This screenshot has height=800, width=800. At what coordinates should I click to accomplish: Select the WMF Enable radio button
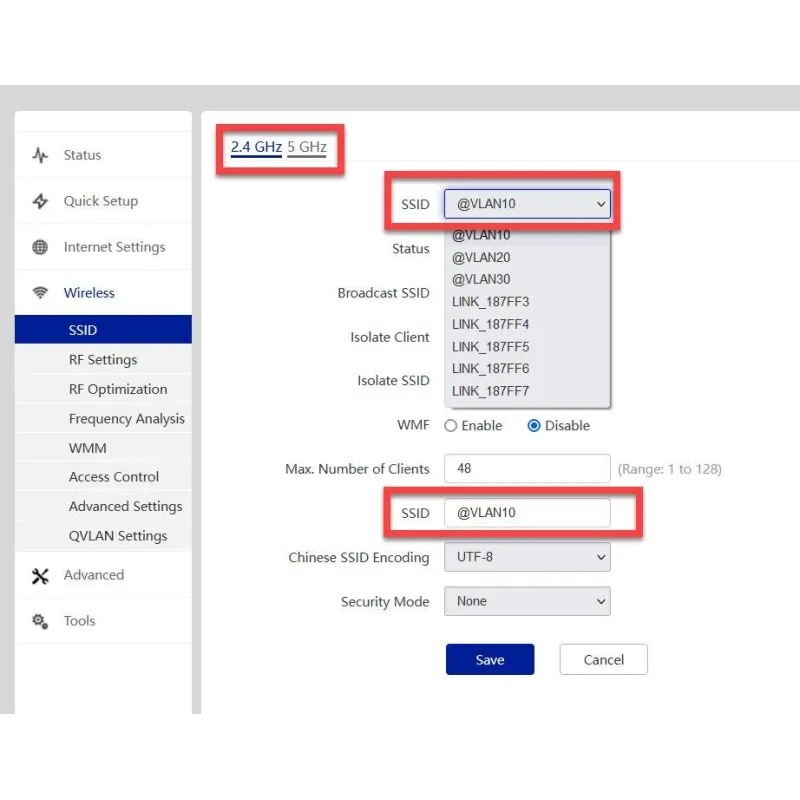[x=451, y=426]
